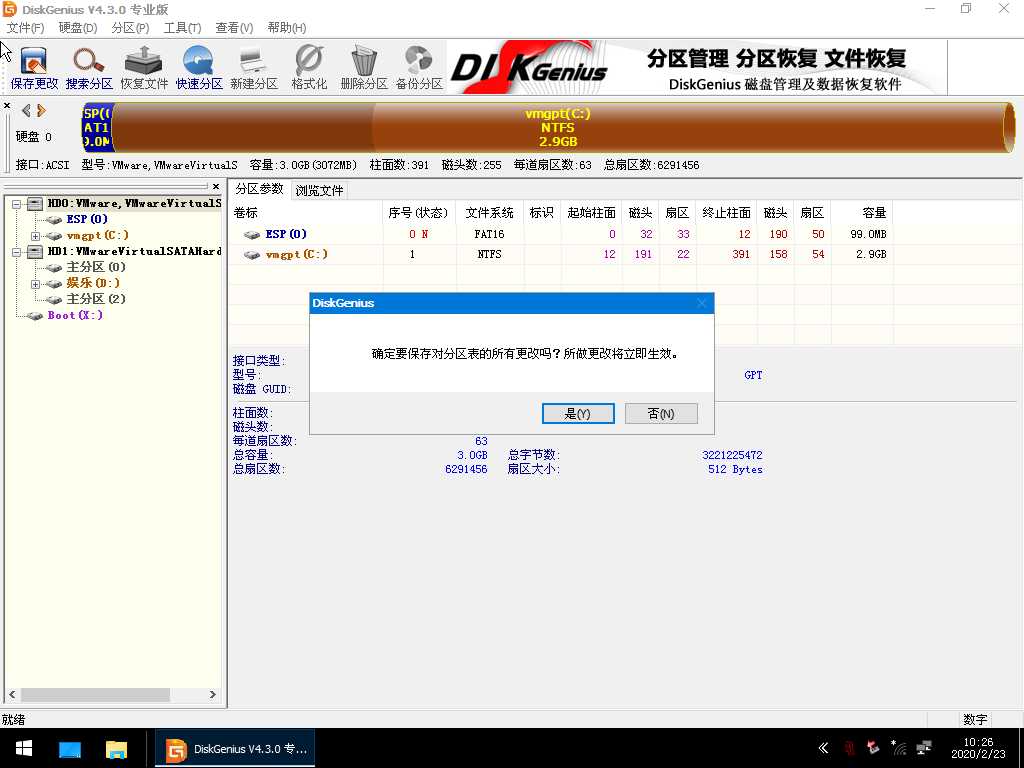Image resolution: width=1024 pixels, height=768 pixels.
Task: Cancel saving with 否(N) button
Action: tap(661, 413)
